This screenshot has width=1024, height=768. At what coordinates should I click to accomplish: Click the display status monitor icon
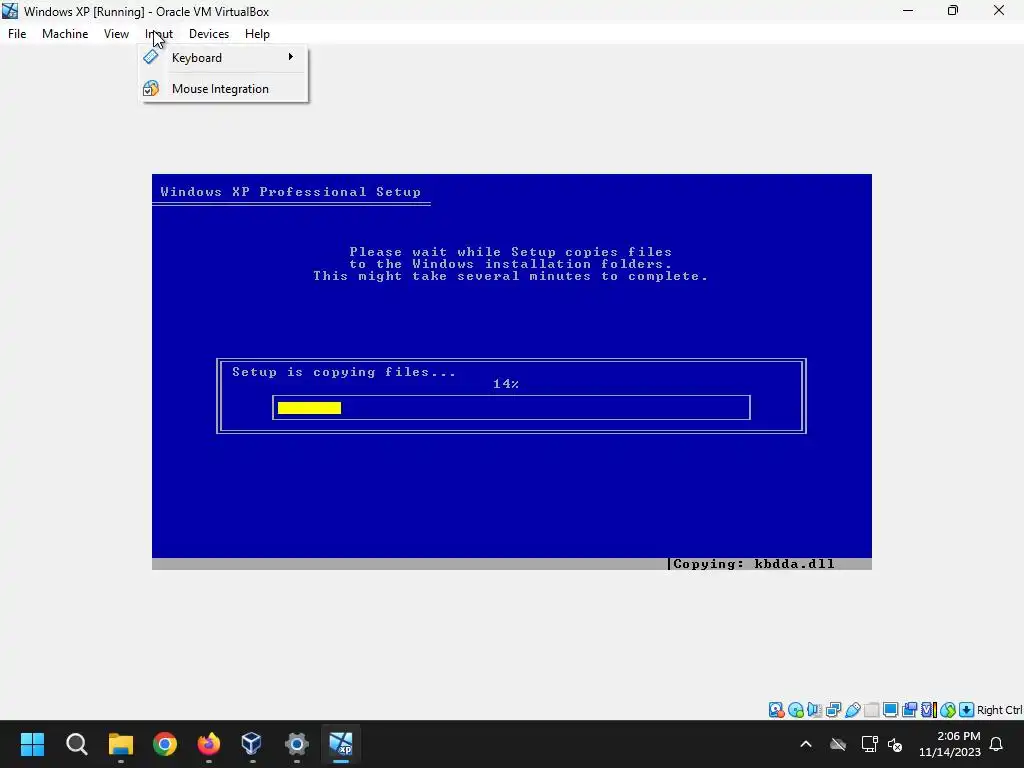coord(890,710)
